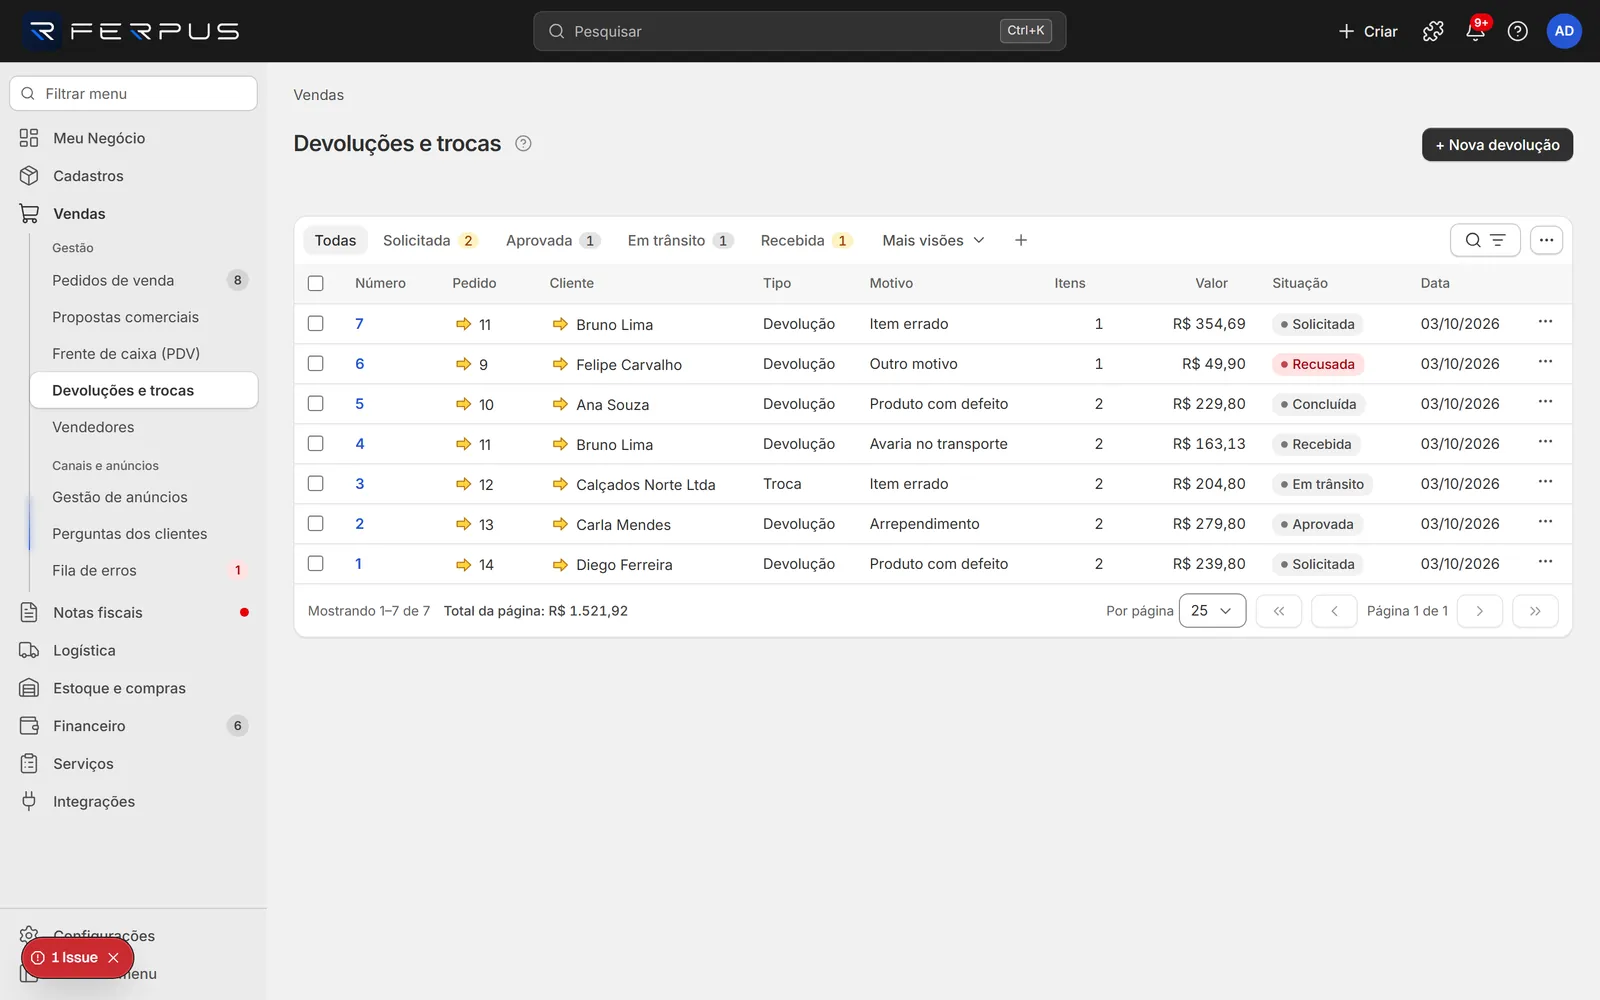Open customer arrow icon for Carla Mendes
Image resolution: width=1600 pixels, height=1000 pixels.
click(560, 524)
